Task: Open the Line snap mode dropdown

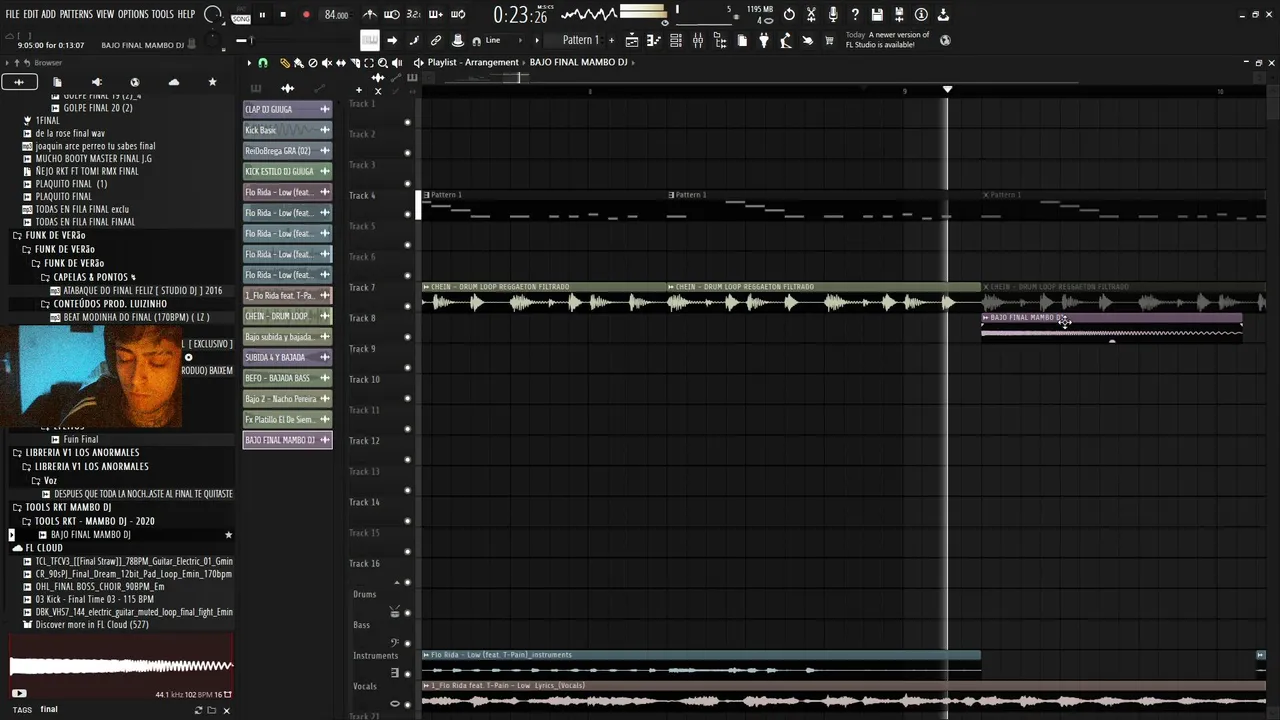Action: (x=503, y=41)
